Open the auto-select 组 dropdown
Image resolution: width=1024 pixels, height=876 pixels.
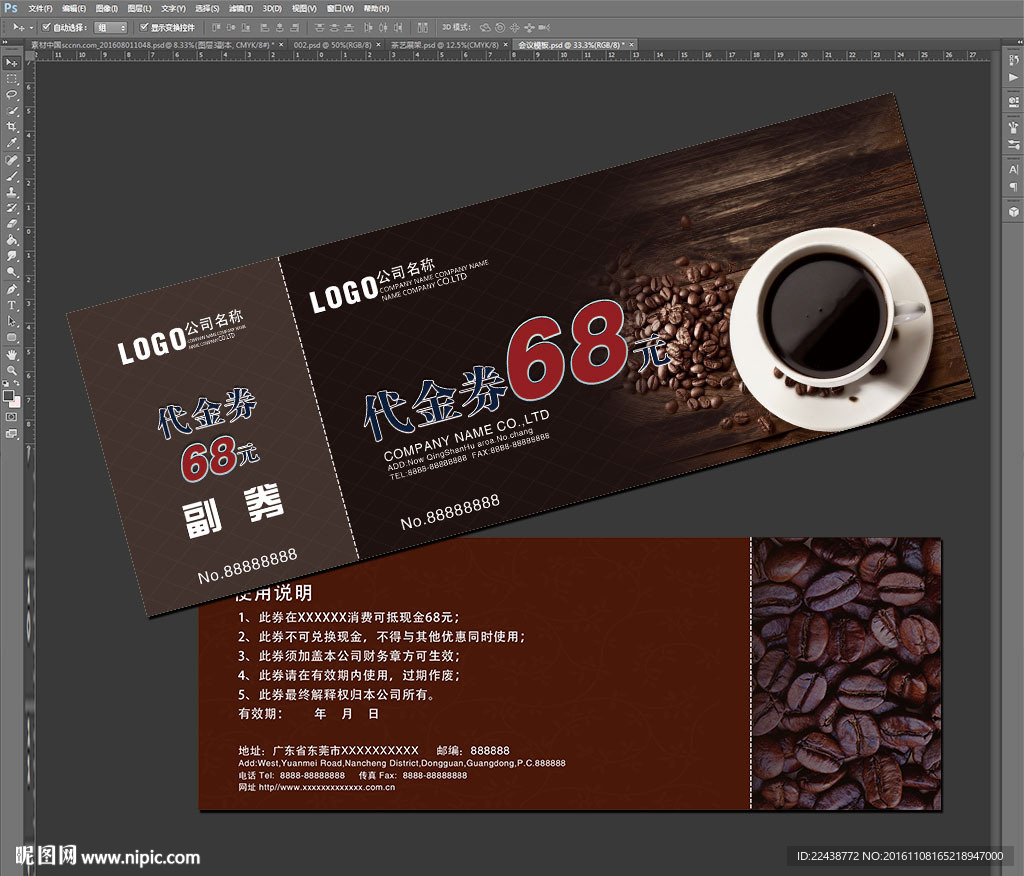point(110,27)
